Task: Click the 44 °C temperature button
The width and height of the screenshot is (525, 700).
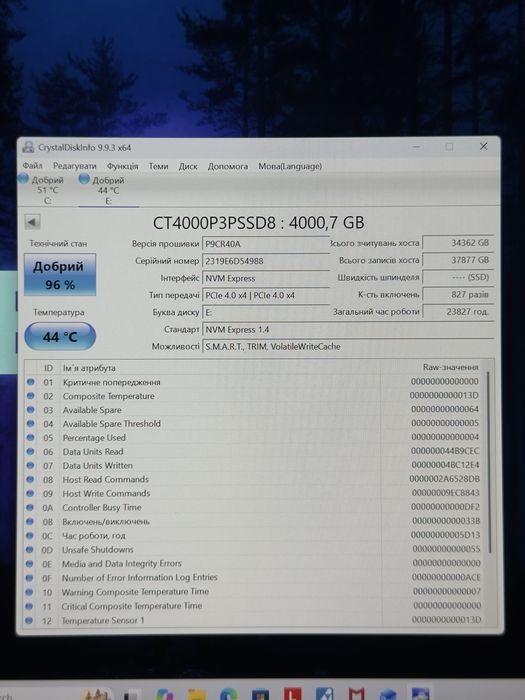Action: 60,336
